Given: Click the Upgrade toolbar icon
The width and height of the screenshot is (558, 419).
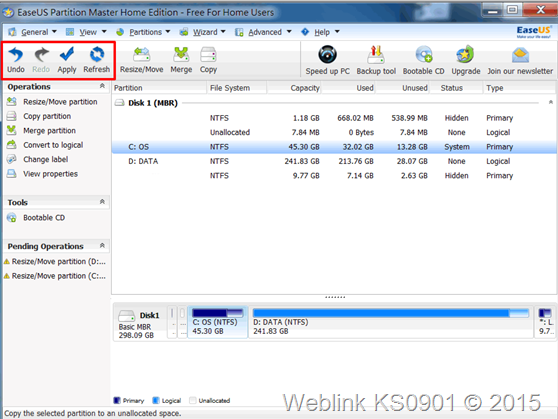Looking at the screenshot, I should (465, 61).
